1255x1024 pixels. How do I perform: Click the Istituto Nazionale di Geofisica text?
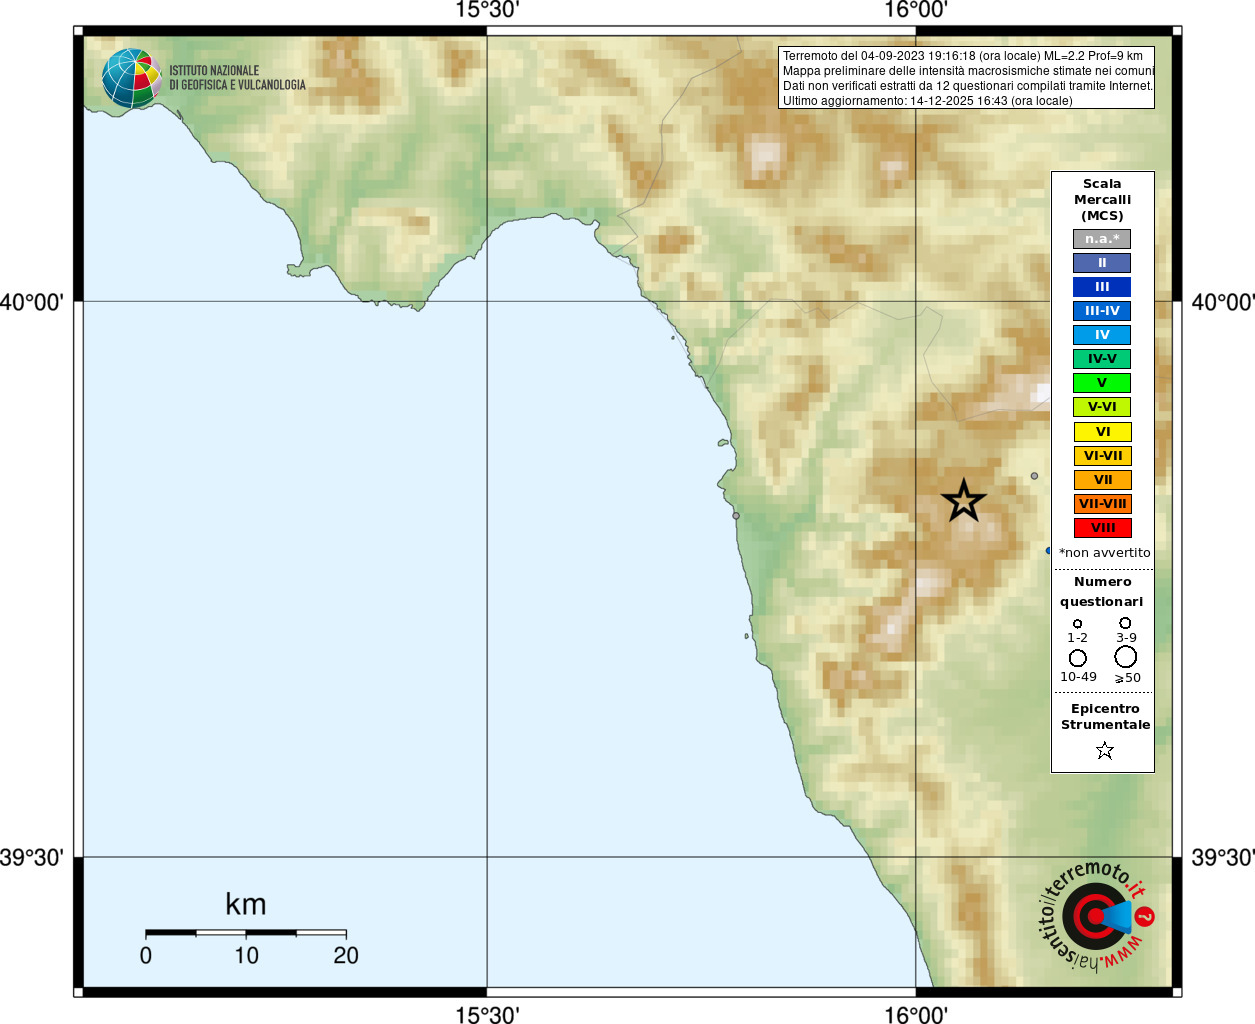click(x=237, y=78)
